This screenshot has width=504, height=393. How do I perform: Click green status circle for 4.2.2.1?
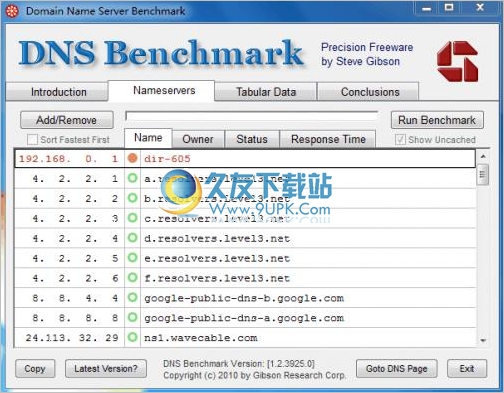132,178
